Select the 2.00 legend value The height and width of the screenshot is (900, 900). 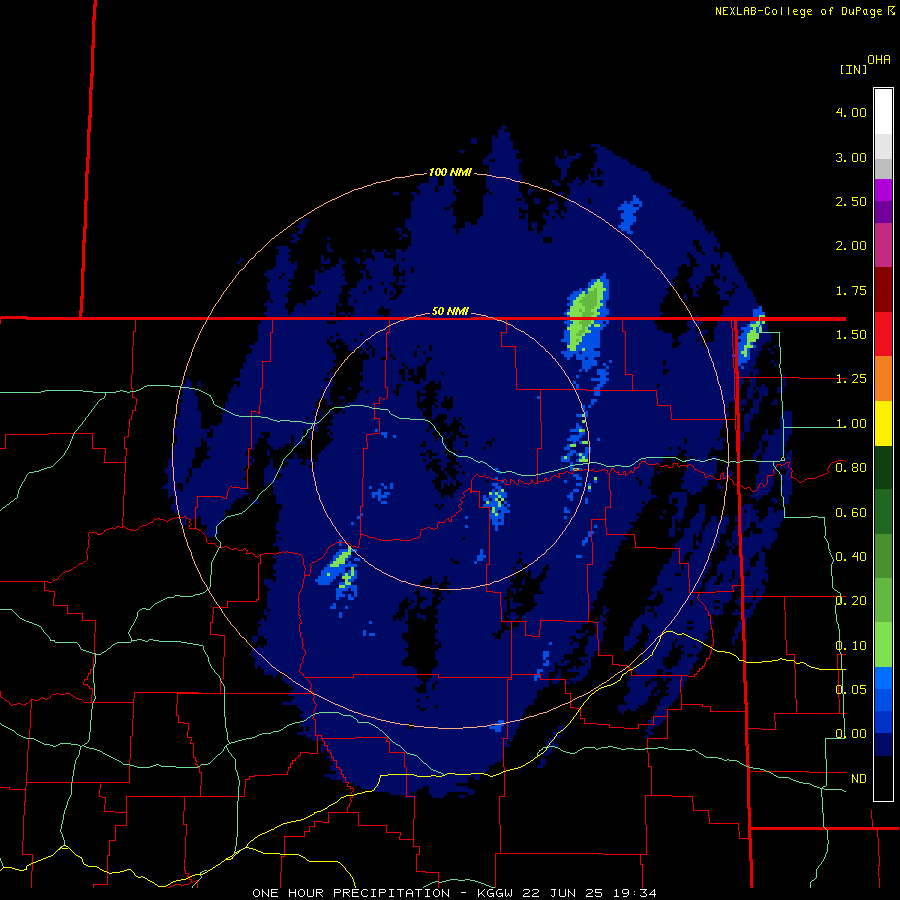(x=851, y=246)
